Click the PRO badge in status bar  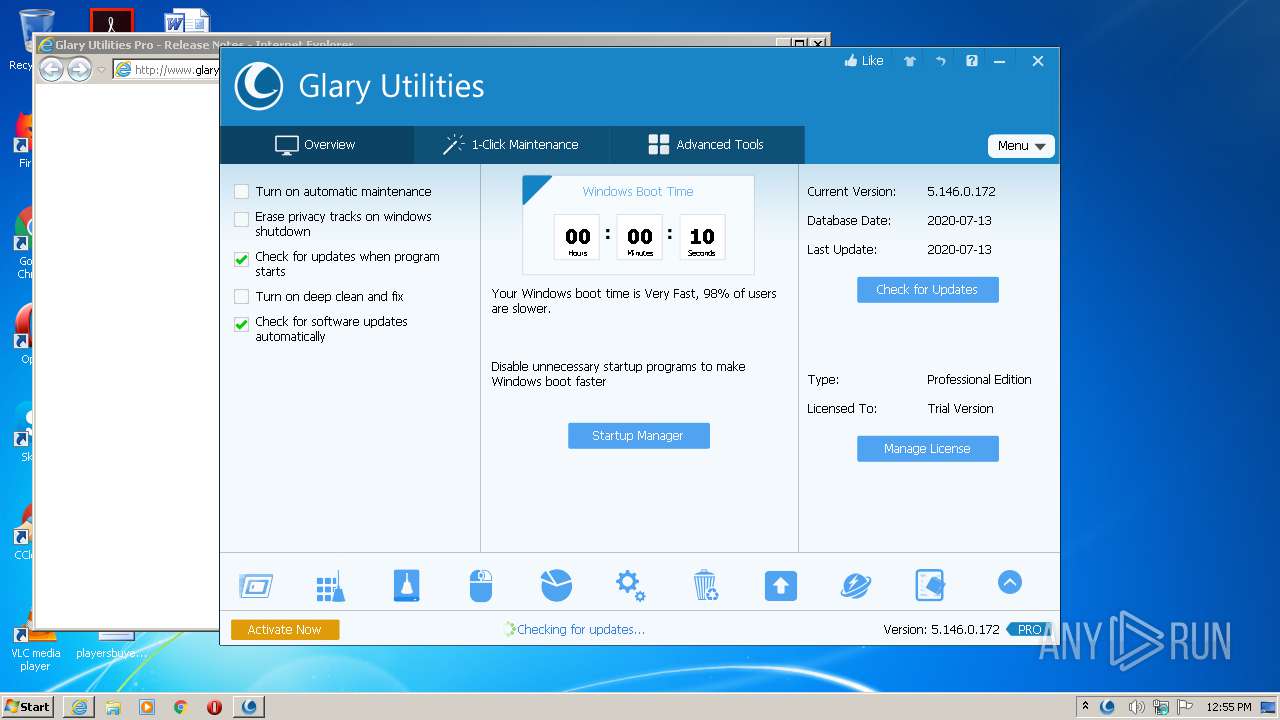(x=1029, y=630)
